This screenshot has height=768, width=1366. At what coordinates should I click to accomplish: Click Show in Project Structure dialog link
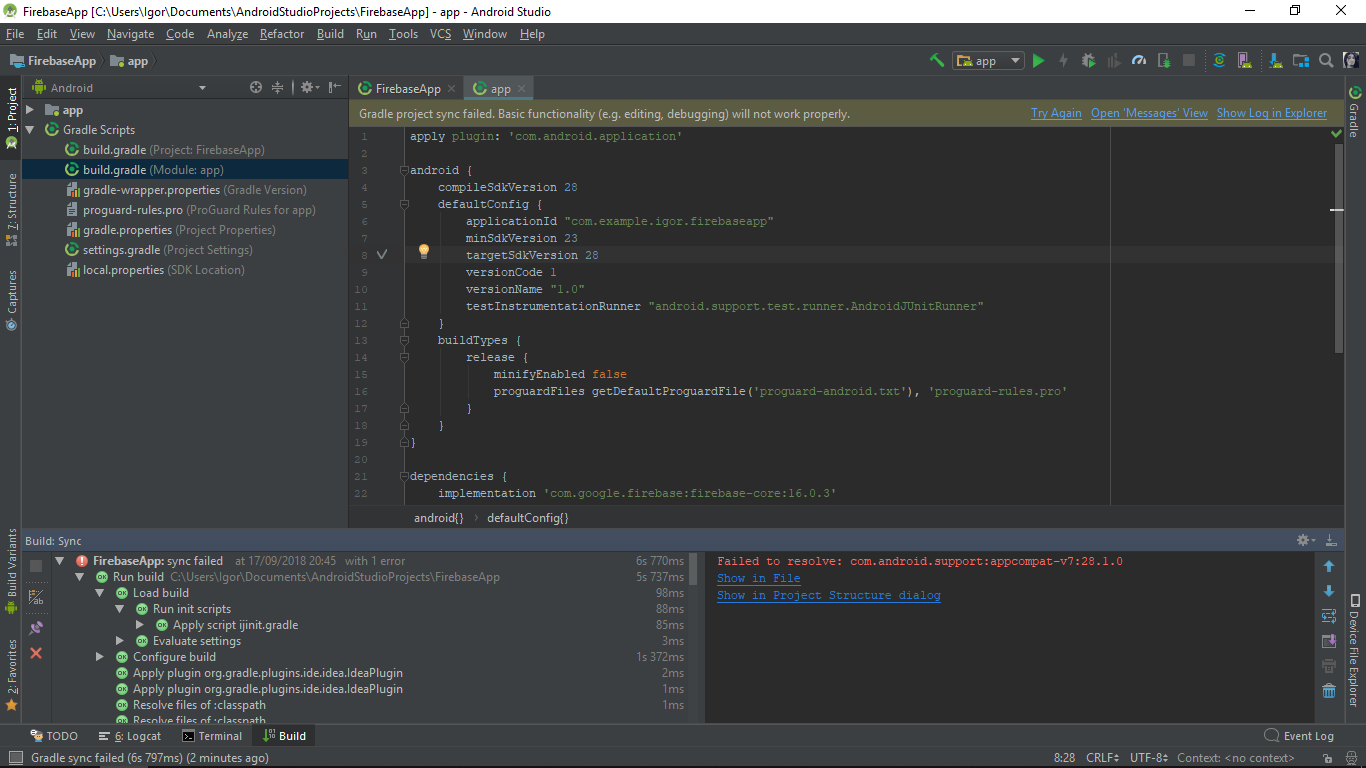[828, 595]
